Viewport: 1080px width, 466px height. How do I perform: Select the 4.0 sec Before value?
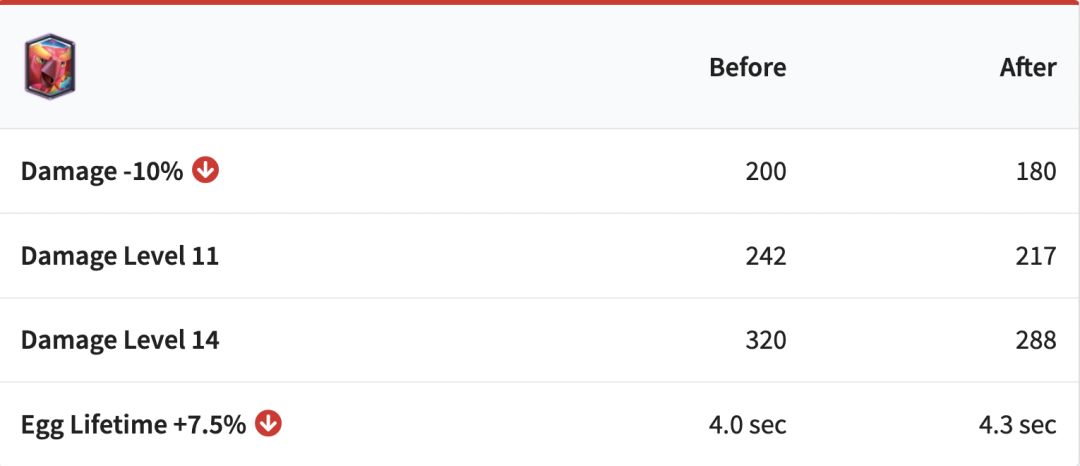(747, 425)
